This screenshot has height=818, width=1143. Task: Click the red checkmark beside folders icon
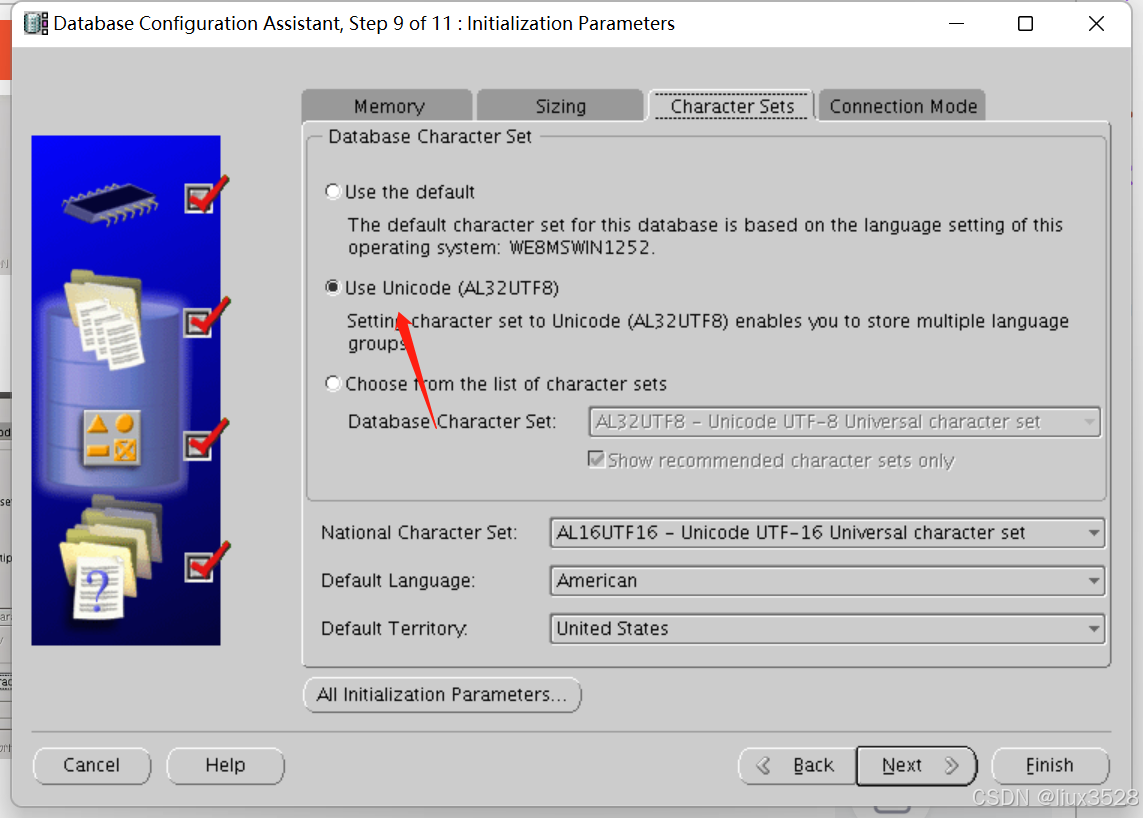[206, 563]
